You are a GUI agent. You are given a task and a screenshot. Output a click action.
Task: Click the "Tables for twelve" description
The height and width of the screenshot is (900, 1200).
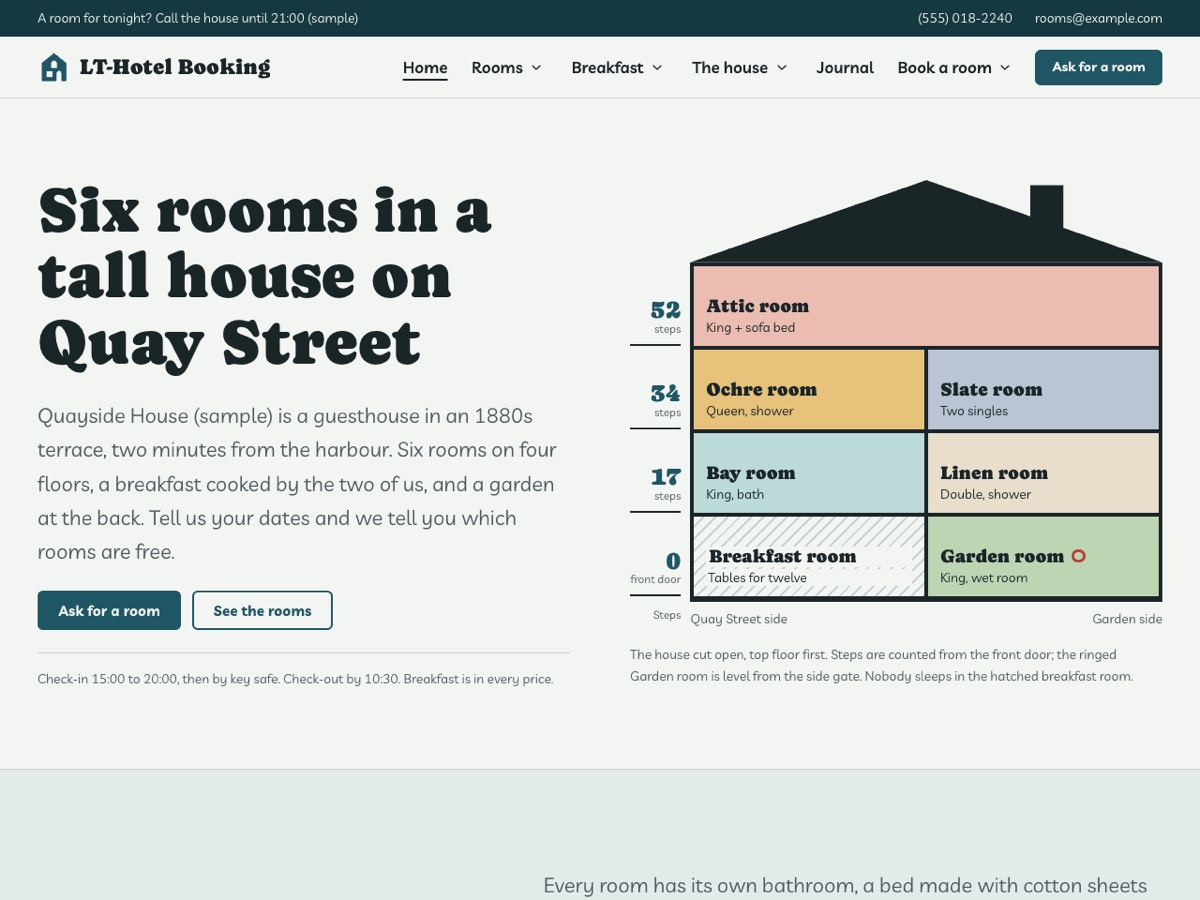(757, 578)
